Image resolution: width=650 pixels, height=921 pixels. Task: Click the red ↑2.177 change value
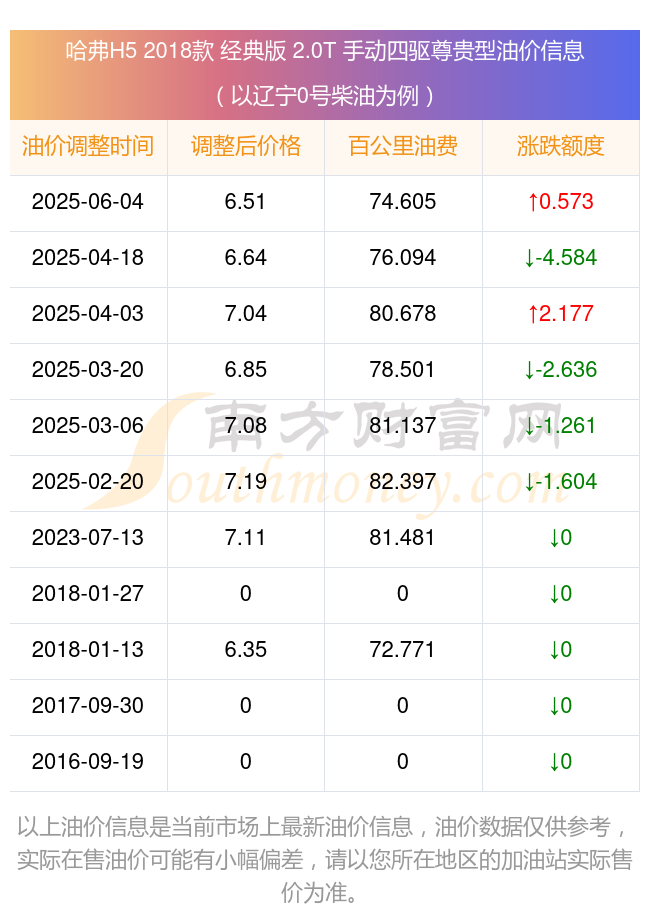[561, 314]
